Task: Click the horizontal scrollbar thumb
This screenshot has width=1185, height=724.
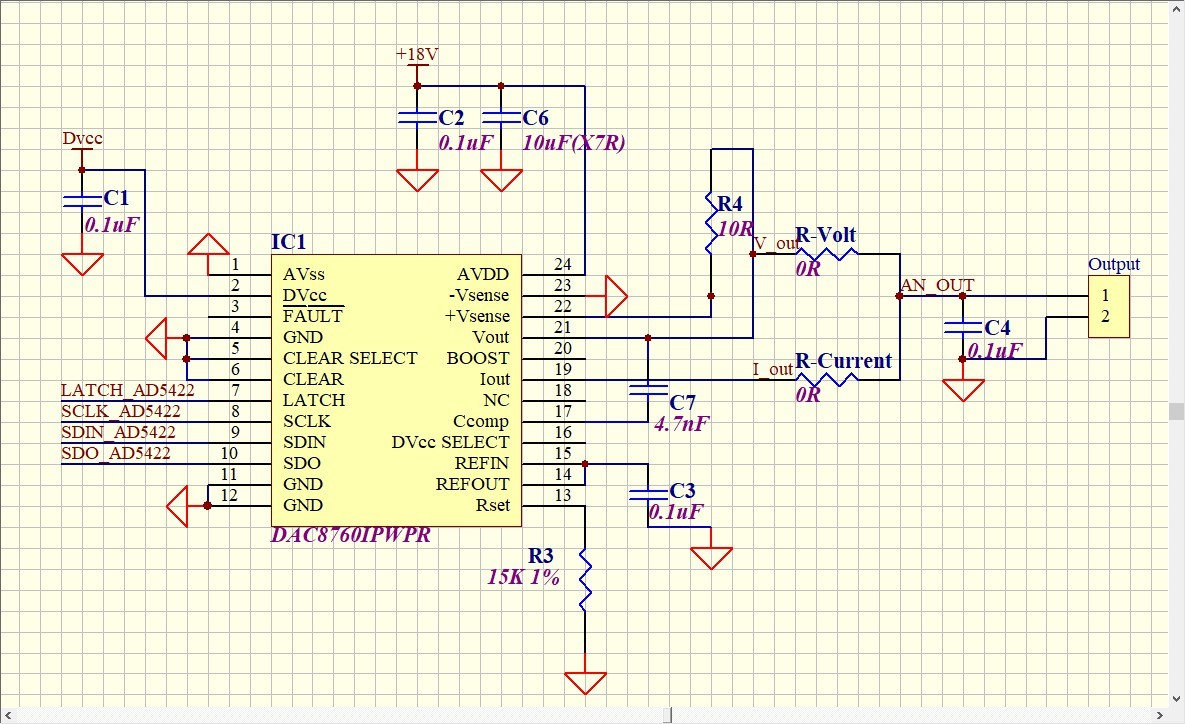Action: 667,715
